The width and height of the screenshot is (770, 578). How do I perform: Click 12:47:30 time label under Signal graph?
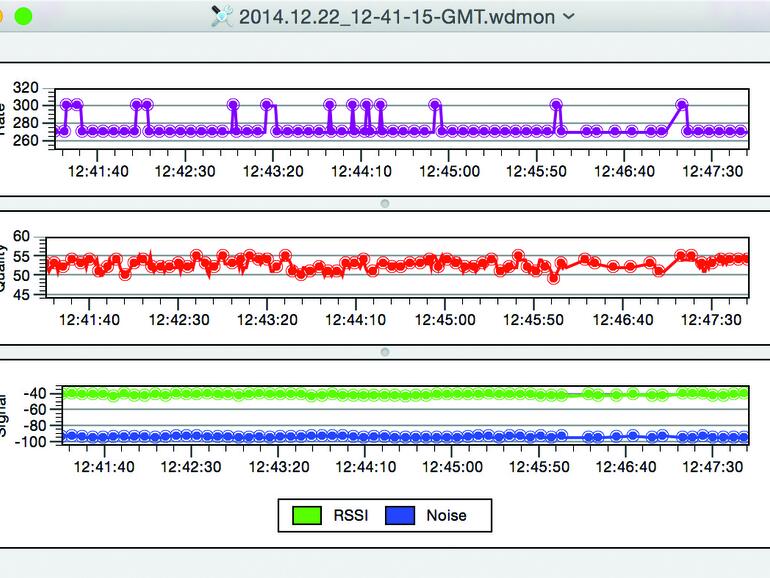tap(713, 467)
